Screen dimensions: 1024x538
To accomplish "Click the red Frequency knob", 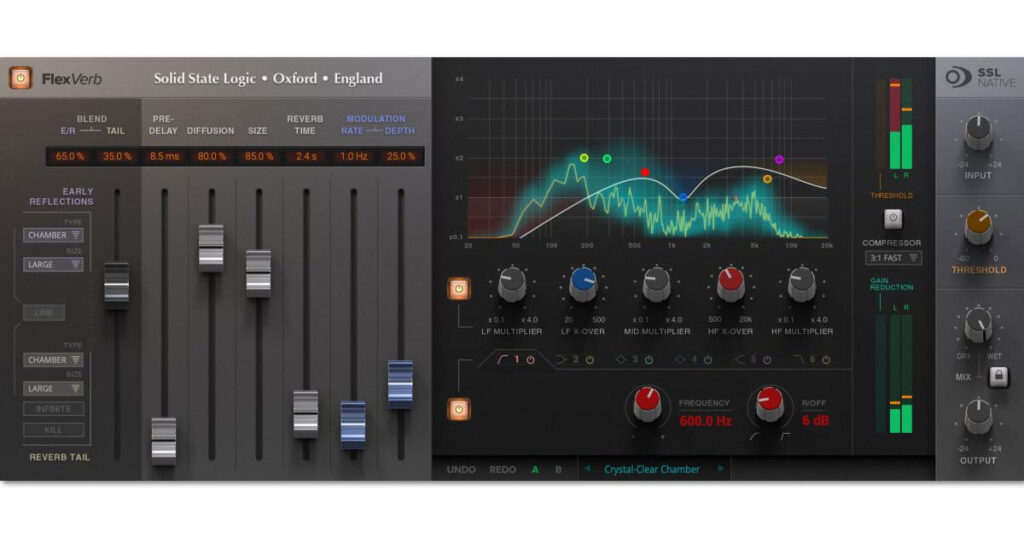I will 648,404.
